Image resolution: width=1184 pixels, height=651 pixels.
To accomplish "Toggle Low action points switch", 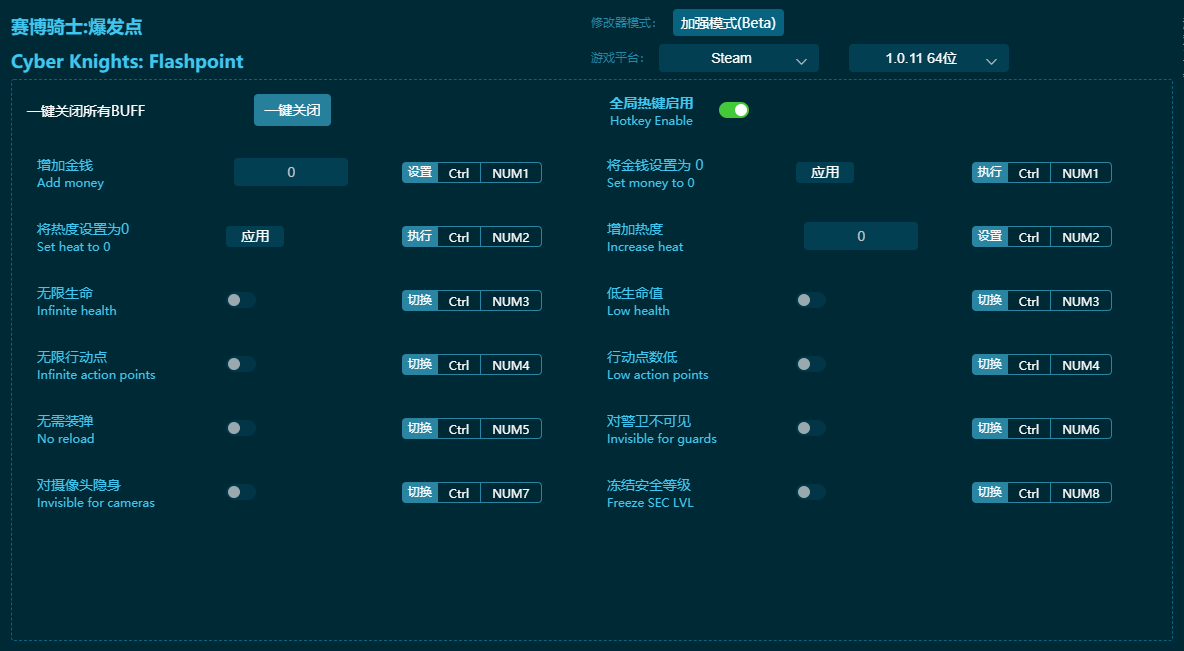I will click(x=810, y=364).
